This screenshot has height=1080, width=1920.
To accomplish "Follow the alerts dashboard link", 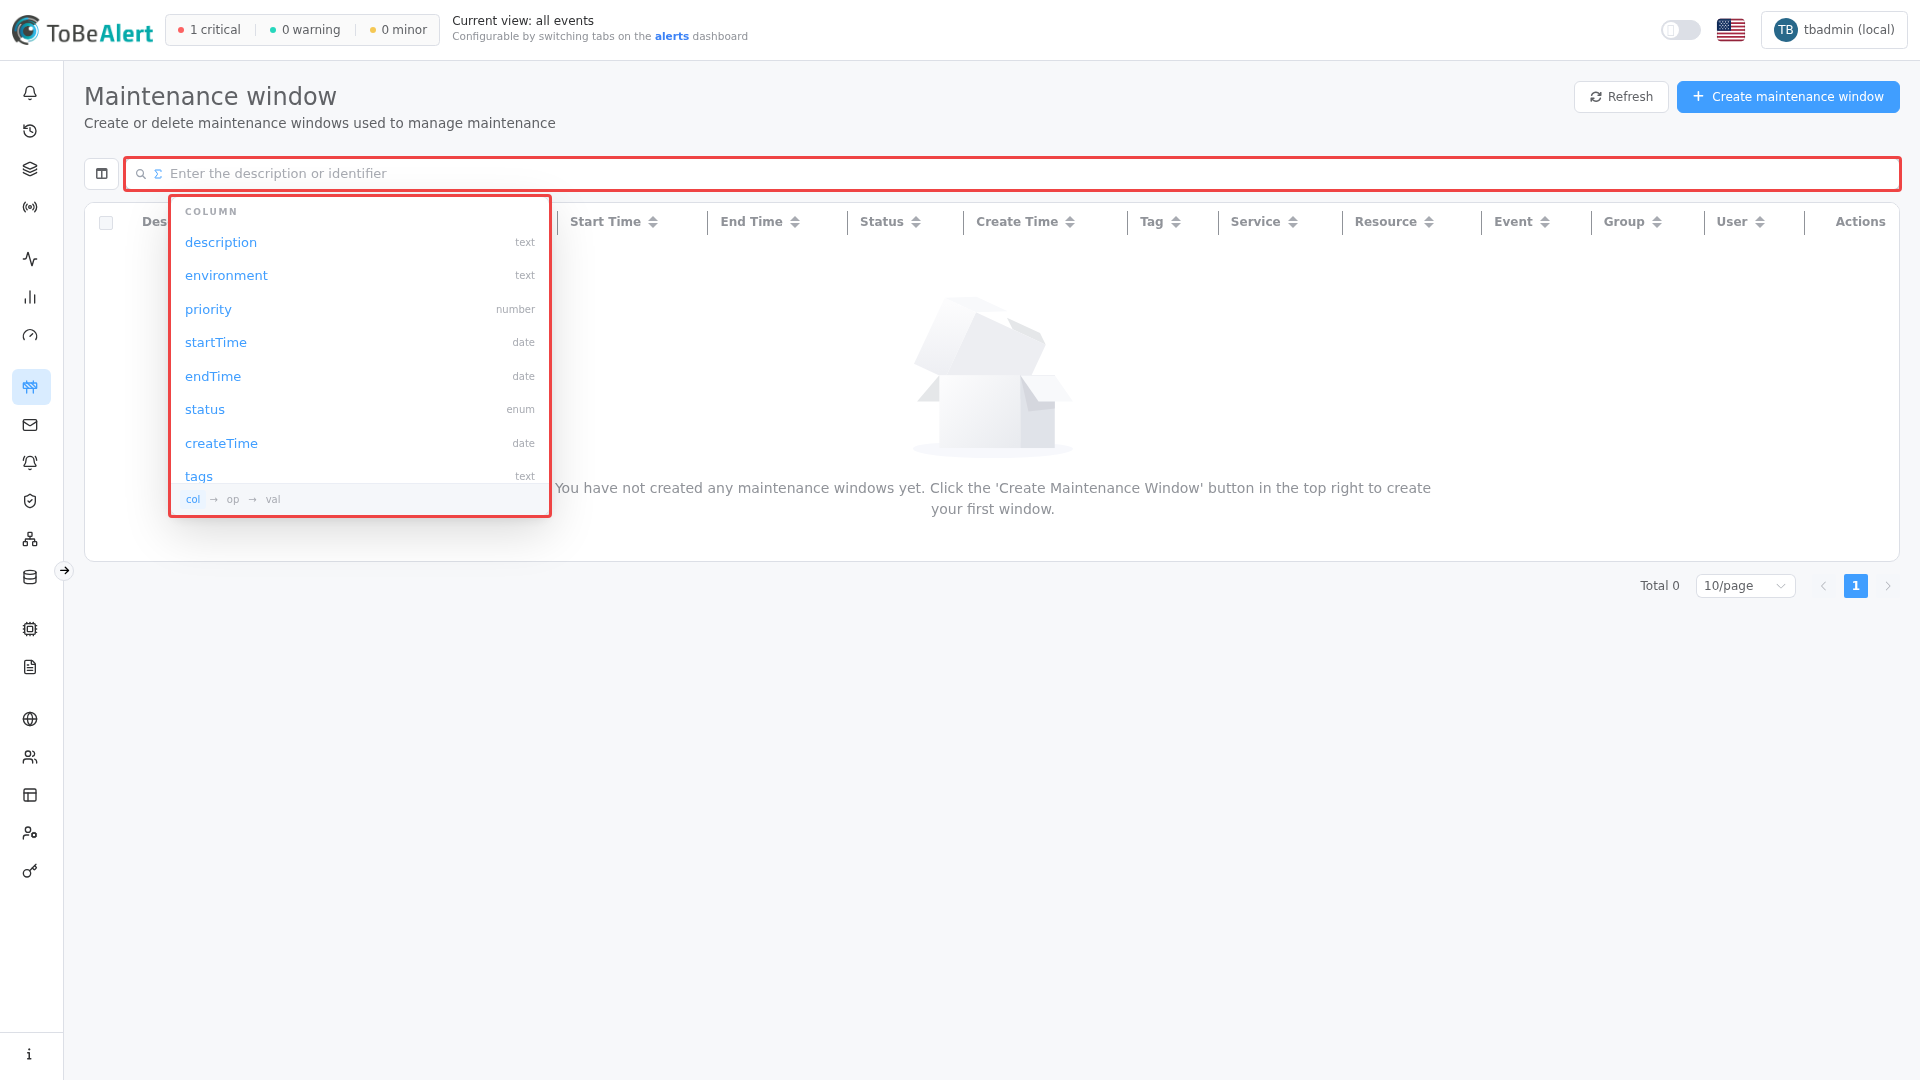I will click(671, 37).
